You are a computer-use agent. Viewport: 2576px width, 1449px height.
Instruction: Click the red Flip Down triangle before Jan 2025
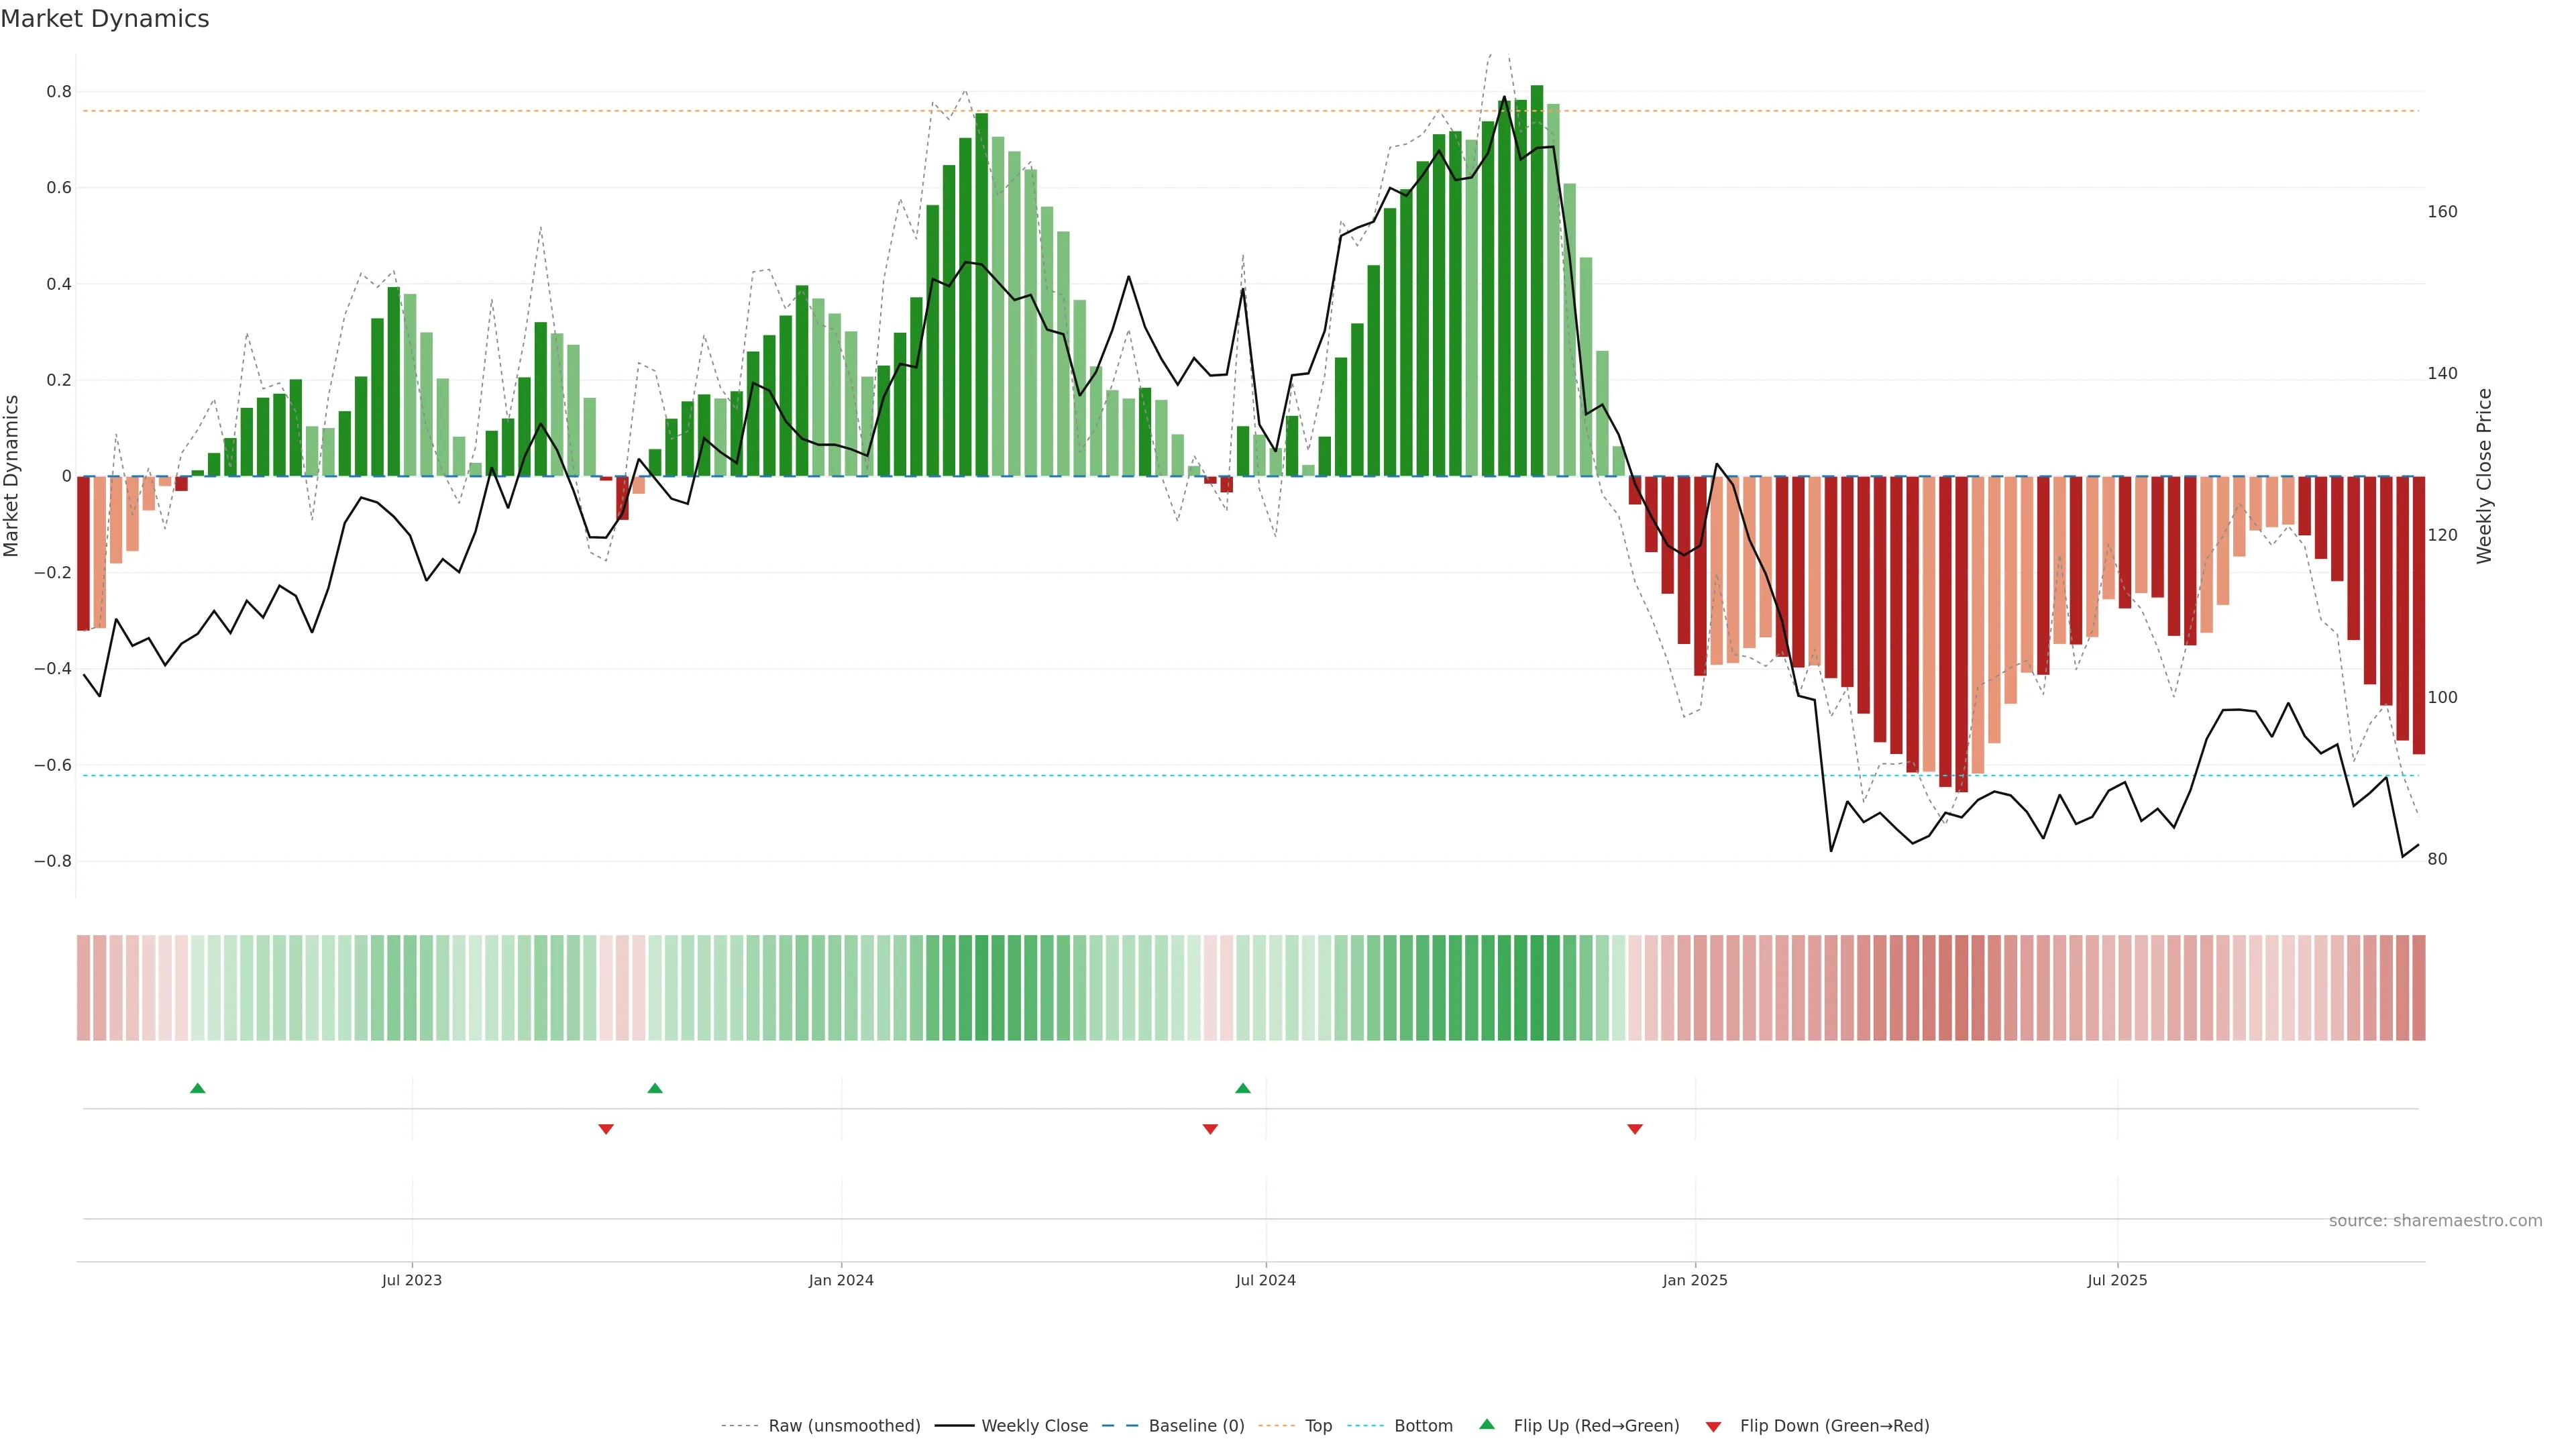click(x=1635, y=1129)
